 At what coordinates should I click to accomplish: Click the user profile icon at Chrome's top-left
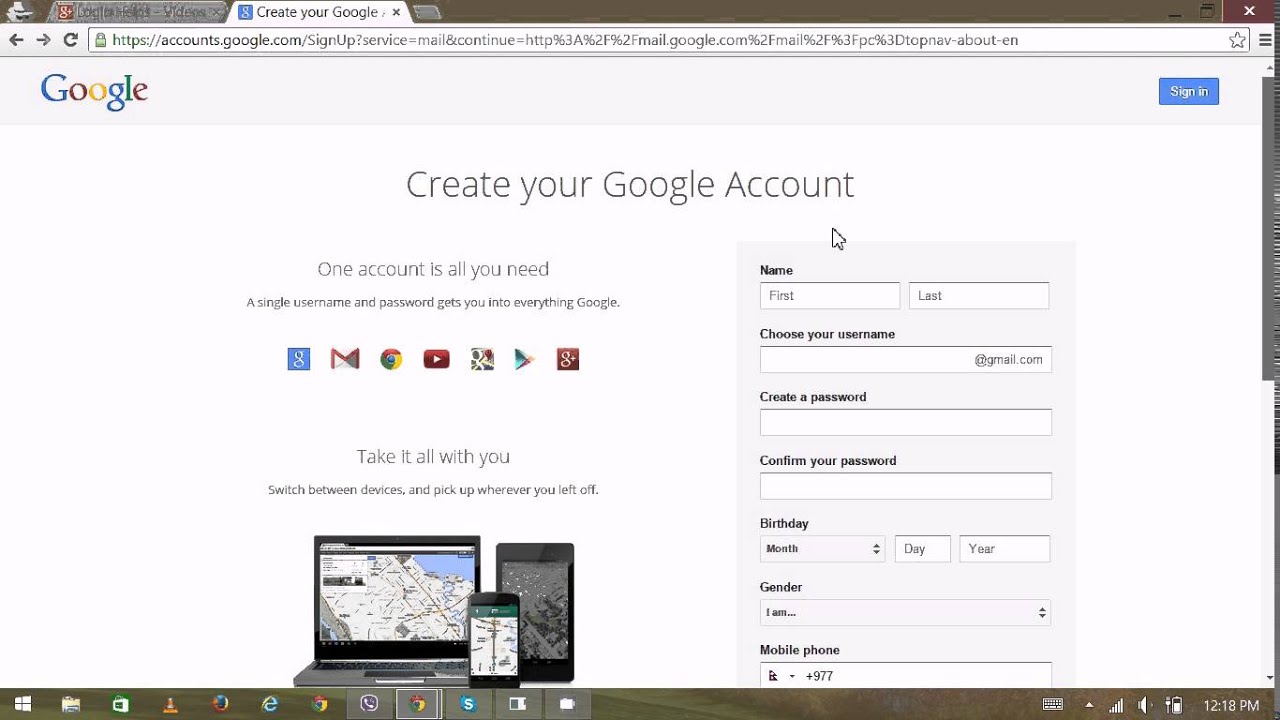pos(20,11)
